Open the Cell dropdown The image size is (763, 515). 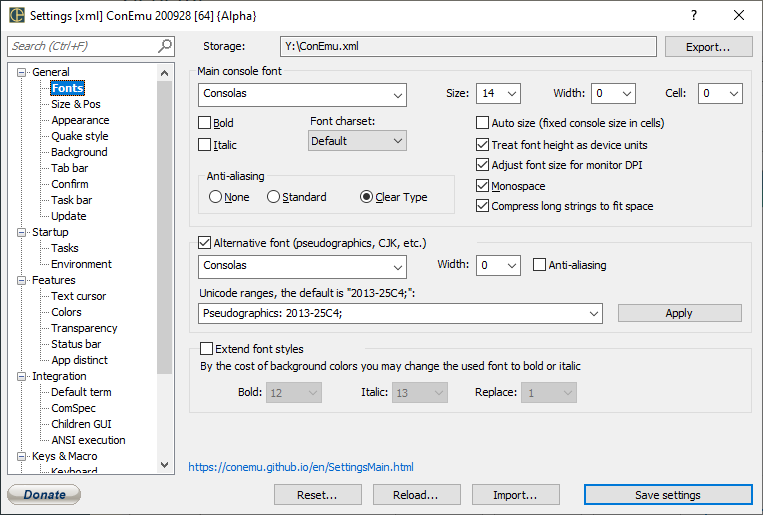pyautogui.click(x=720, y=93)
